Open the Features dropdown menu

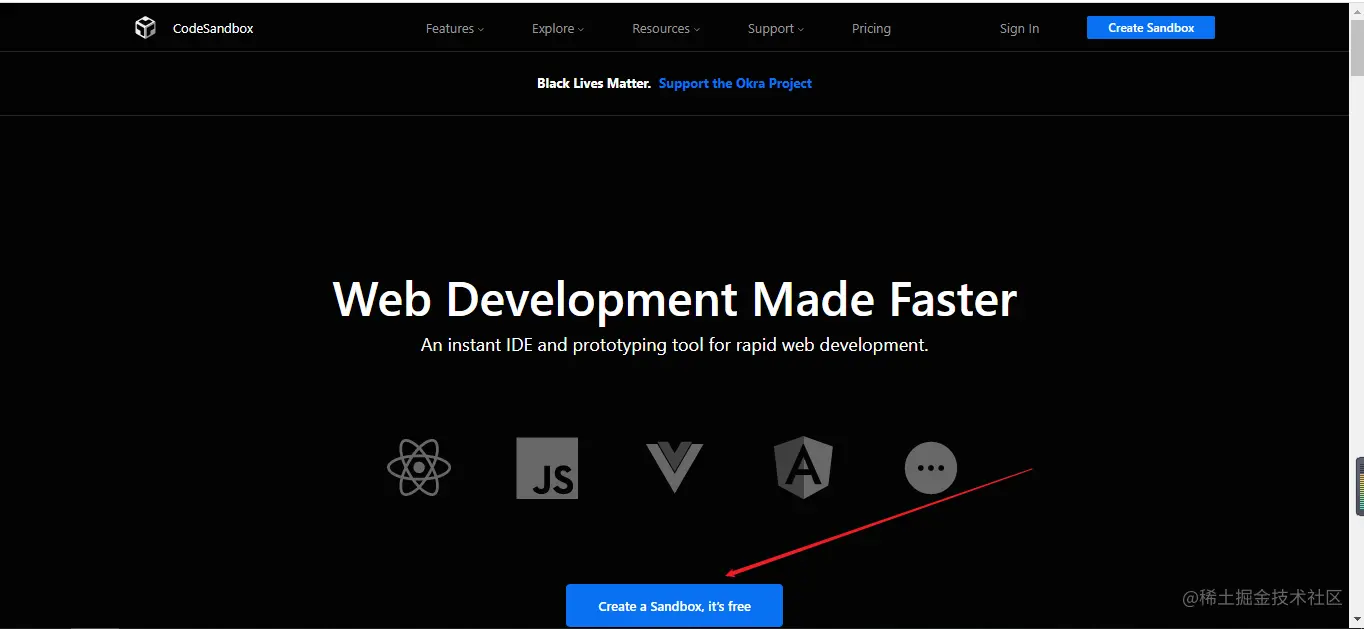(x=455, y=29)
